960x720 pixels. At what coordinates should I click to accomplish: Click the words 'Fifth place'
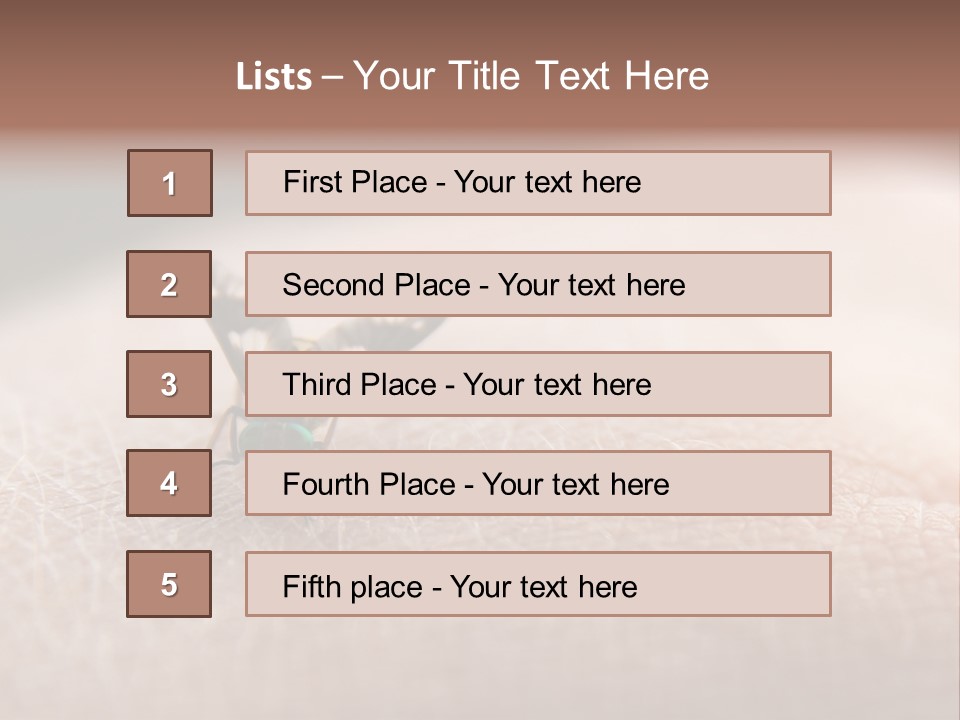pyautogui.click(x=353, y=587)
